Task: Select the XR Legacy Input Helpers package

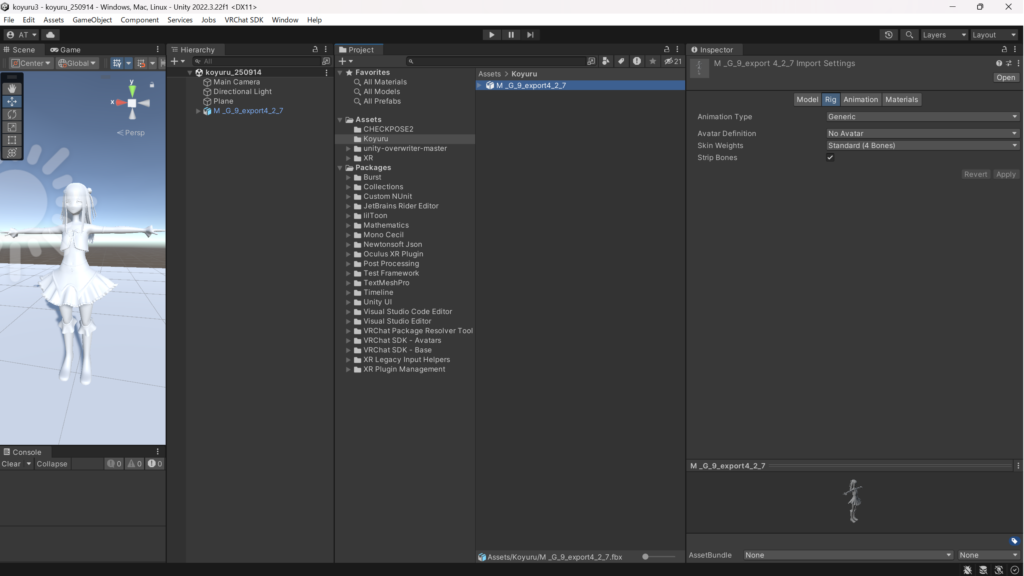Action: pos(406,360)
